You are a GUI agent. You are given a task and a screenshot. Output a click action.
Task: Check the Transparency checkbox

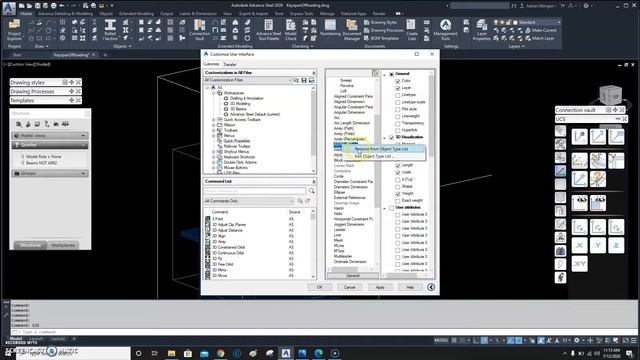[398, 123]
